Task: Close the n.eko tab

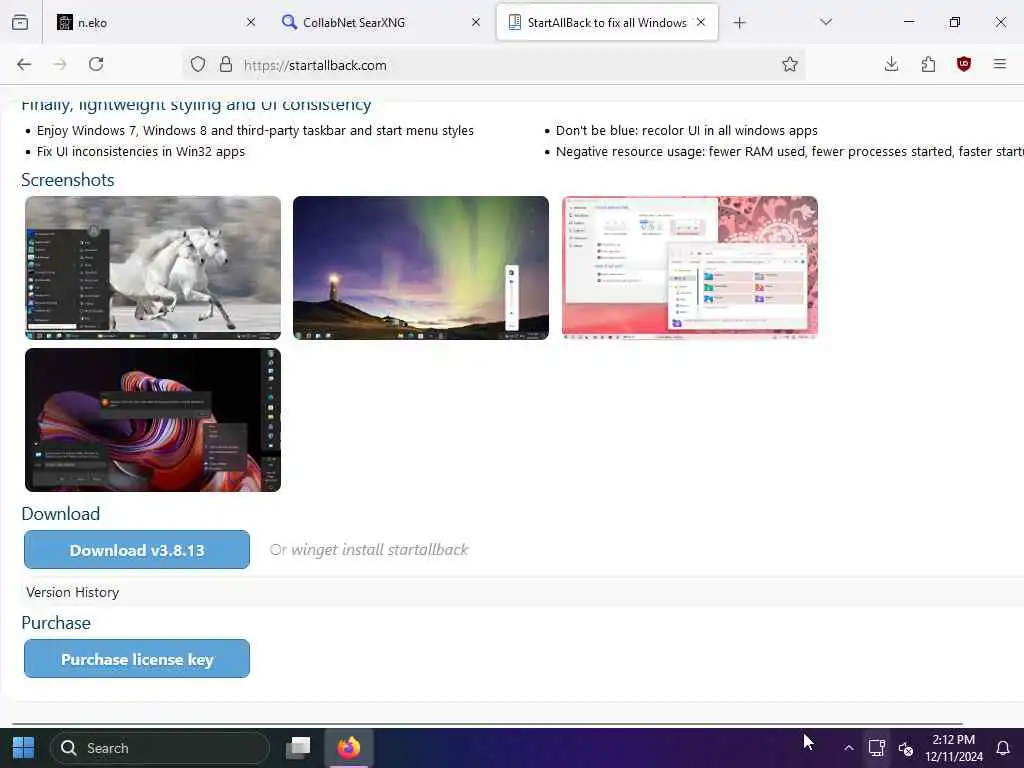Action: point(251,22)
